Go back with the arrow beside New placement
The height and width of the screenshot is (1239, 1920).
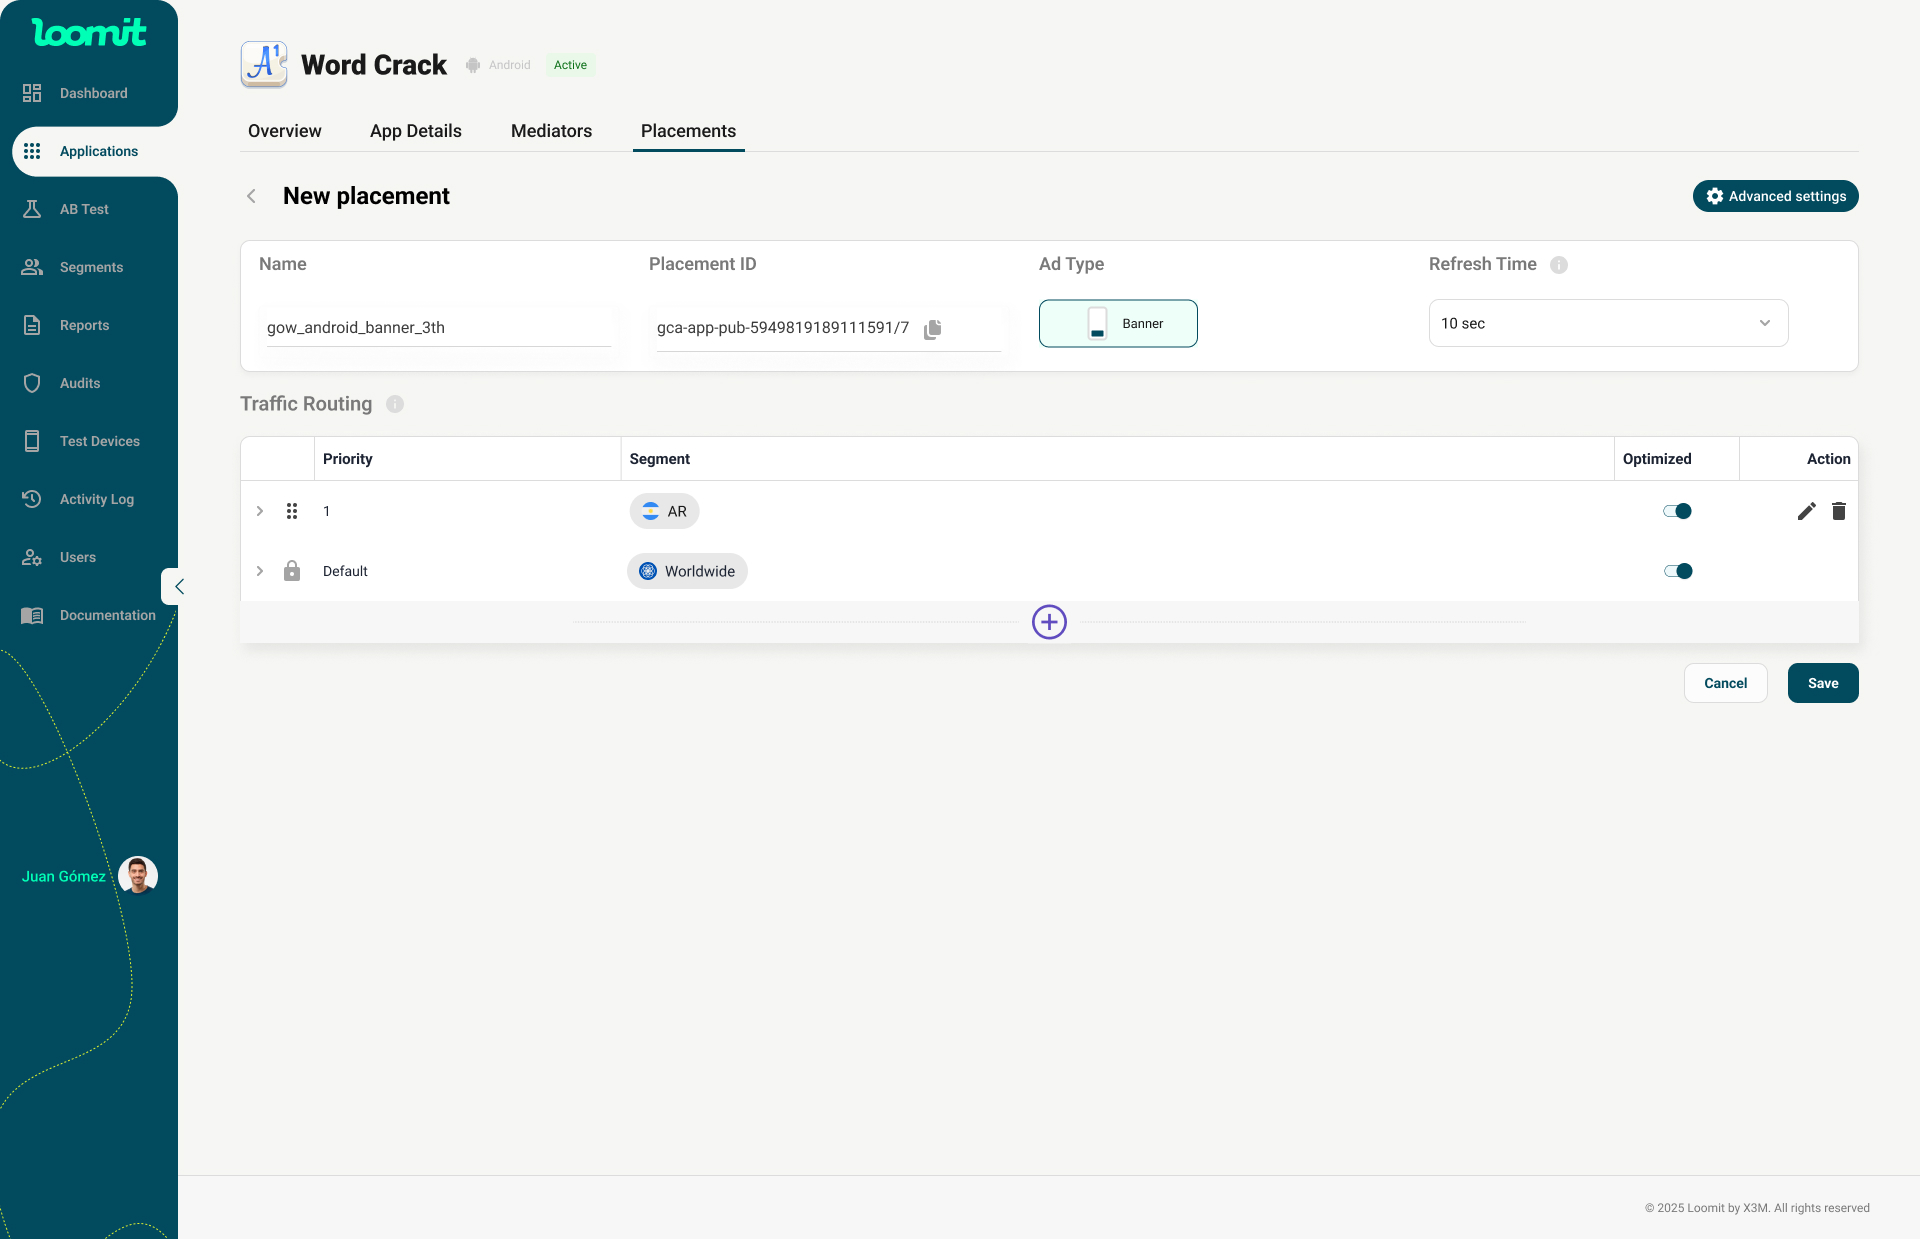point(252,196)
